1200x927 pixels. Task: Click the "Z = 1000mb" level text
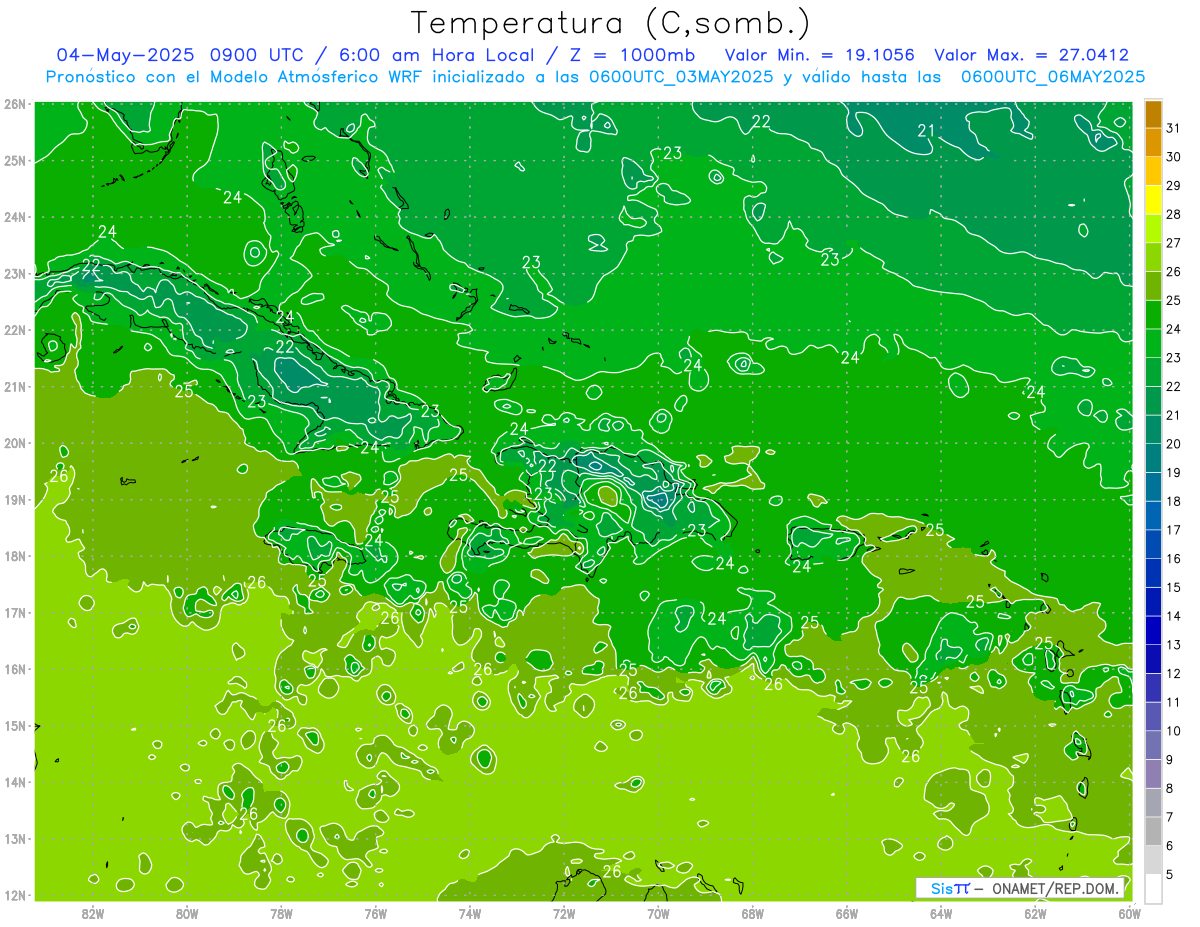tap(630, 55)
